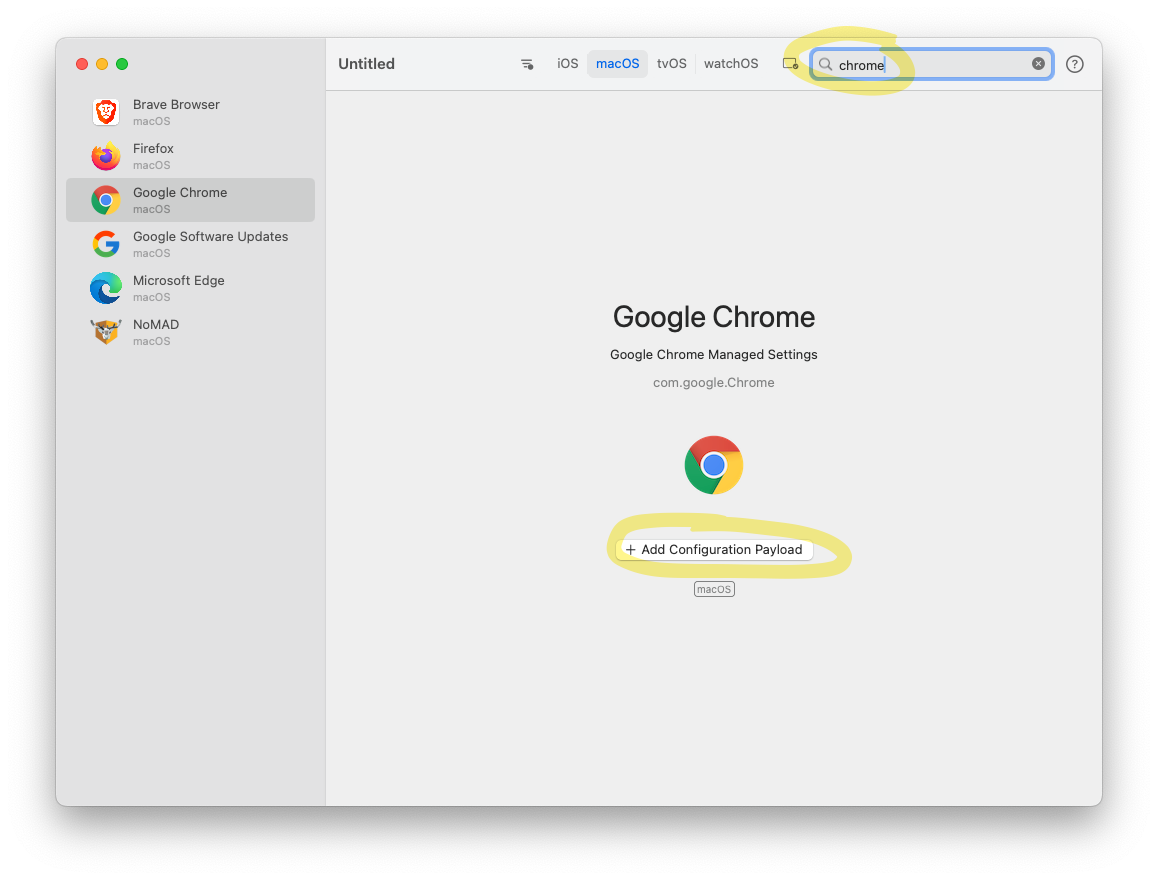
Task: Click the NoMAD icon in sidebar
Action: [x=106, y=332]
